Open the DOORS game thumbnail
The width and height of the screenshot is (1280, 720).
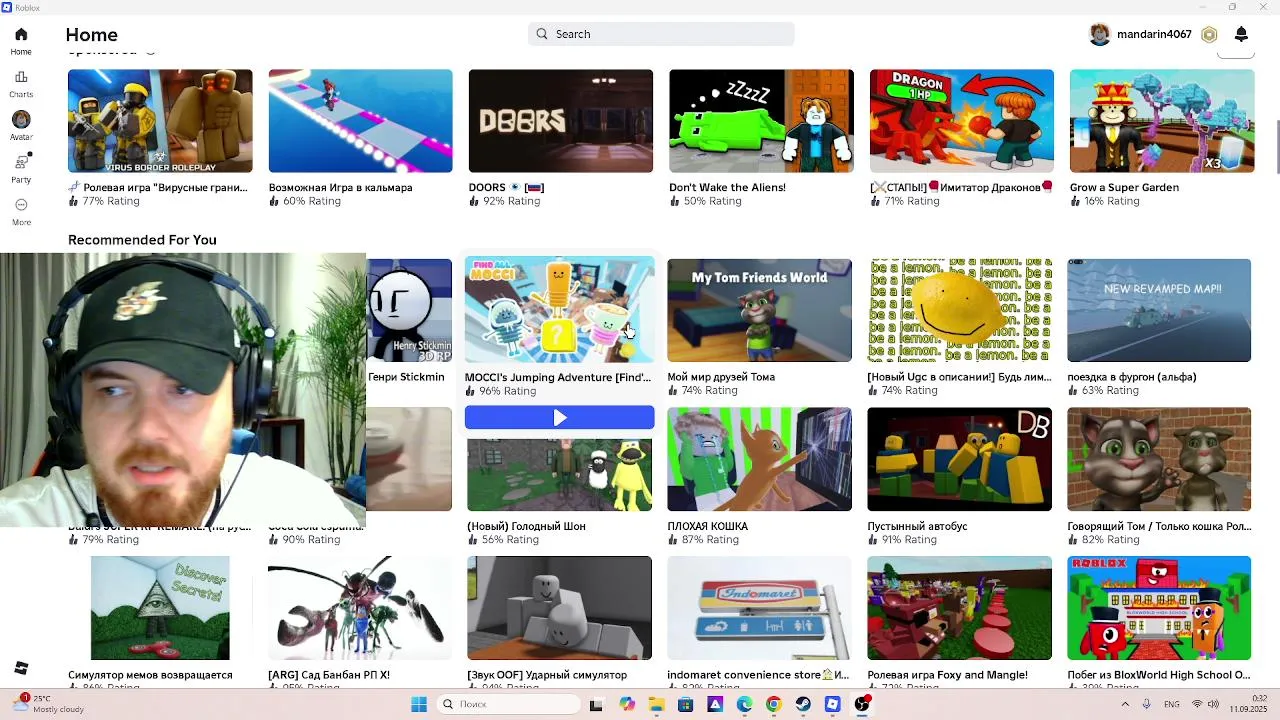pyautogui.click(x=561, y=121)
